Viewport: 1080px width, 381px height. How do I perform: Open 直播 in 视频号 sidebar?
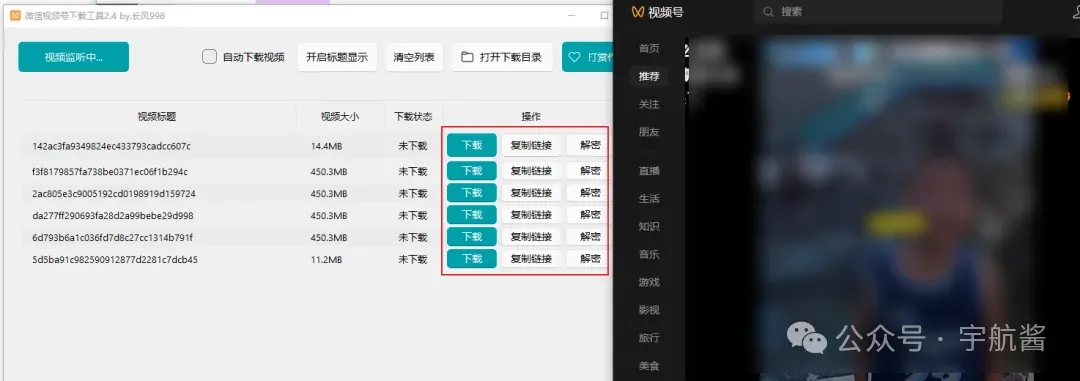pos(649,171)
